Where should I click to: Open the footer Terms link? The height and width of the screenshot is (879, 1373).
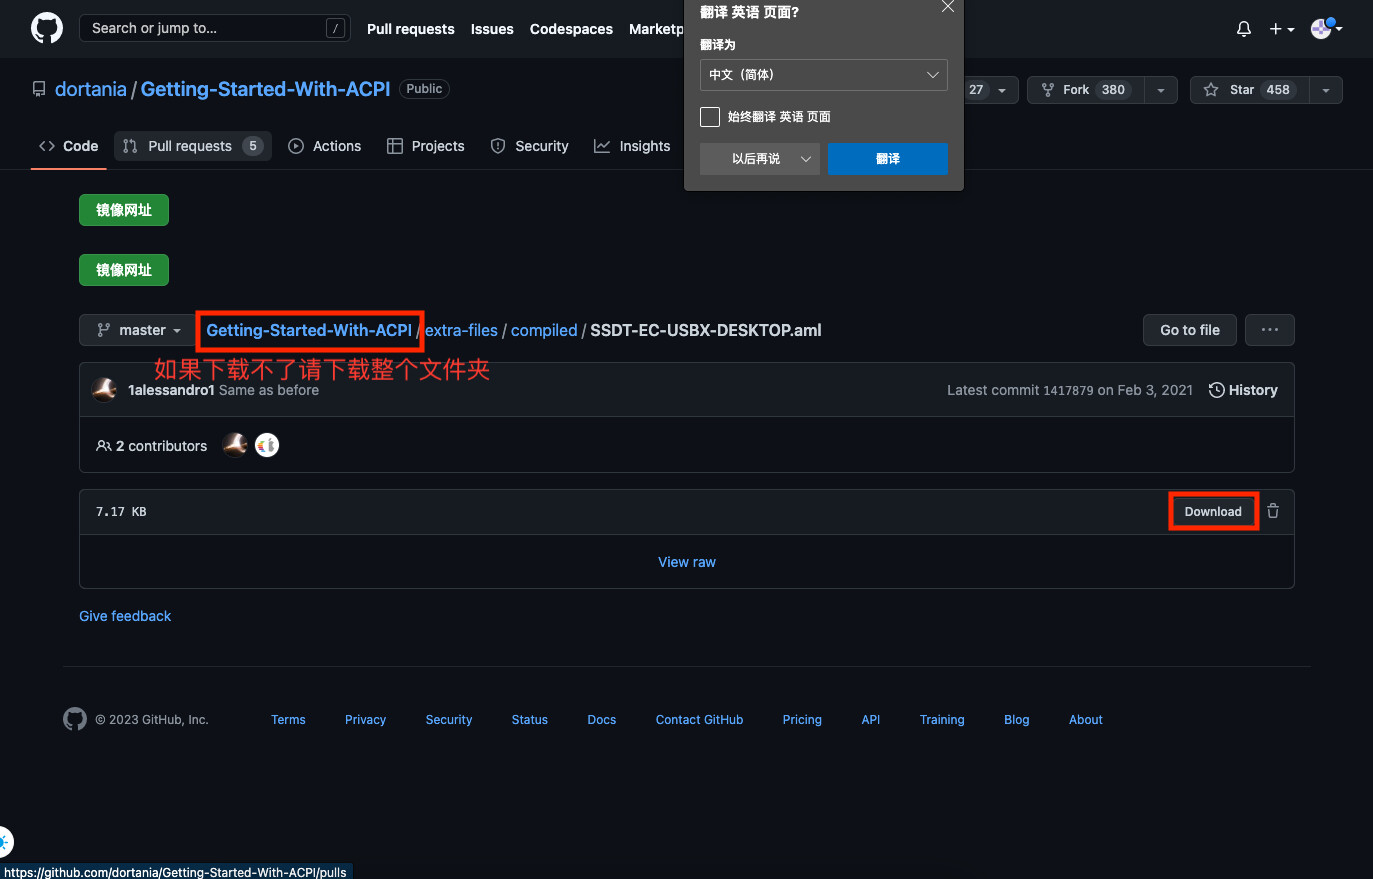point(288,720)
